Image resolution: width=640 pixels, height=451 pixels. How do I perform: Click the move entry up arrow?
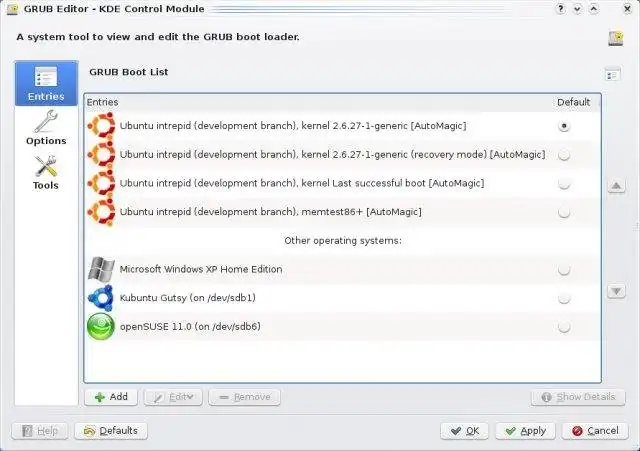tap(616, 186)
